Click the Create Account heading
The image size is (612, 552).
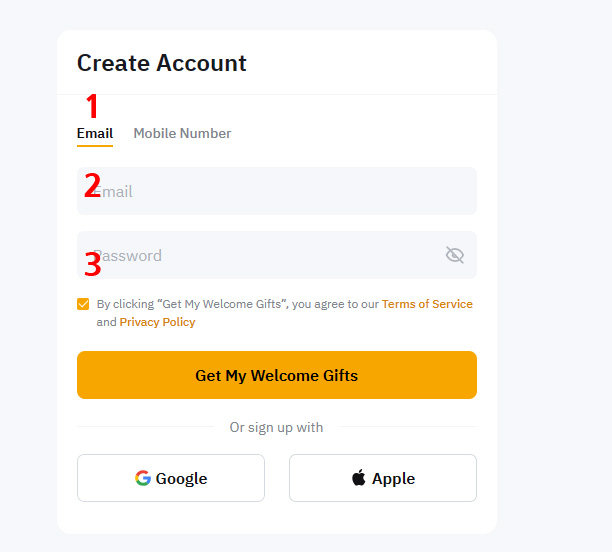coord(162,63)
